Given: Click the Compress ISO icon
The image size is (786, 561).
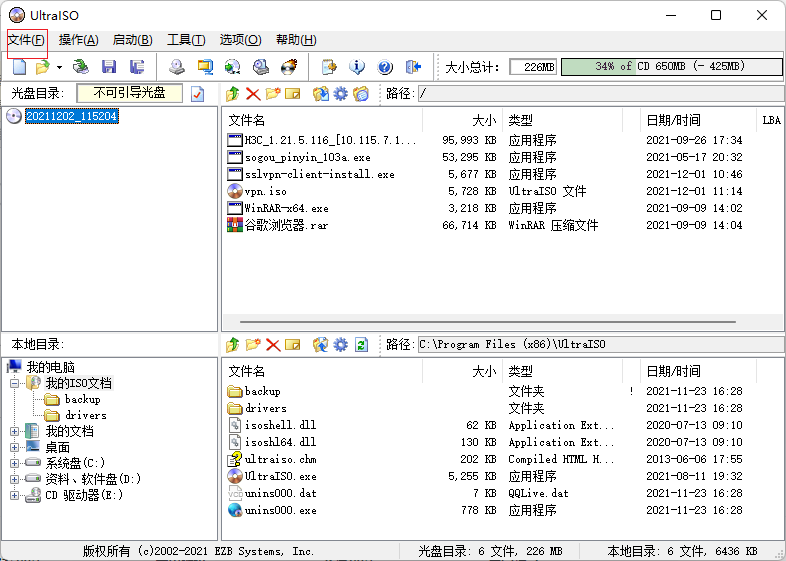Looking at the screenshot, I should (x=205, y=67).
